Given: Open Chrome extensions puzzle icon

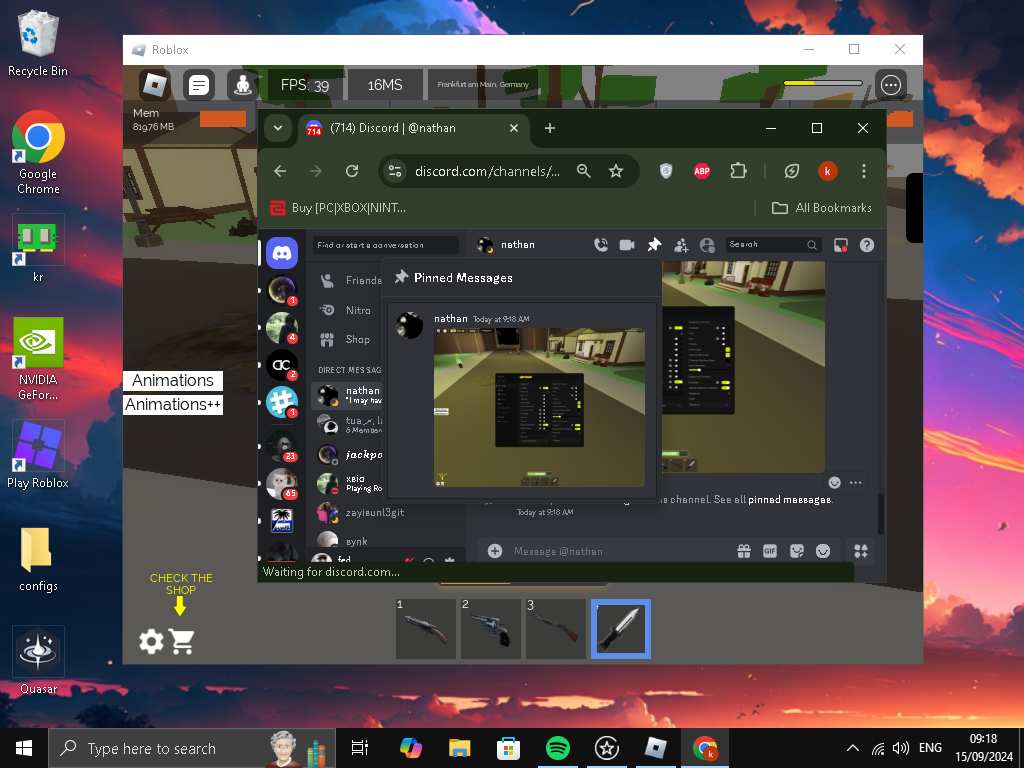Looking at the screenshot, I should (x=738, y=171).
